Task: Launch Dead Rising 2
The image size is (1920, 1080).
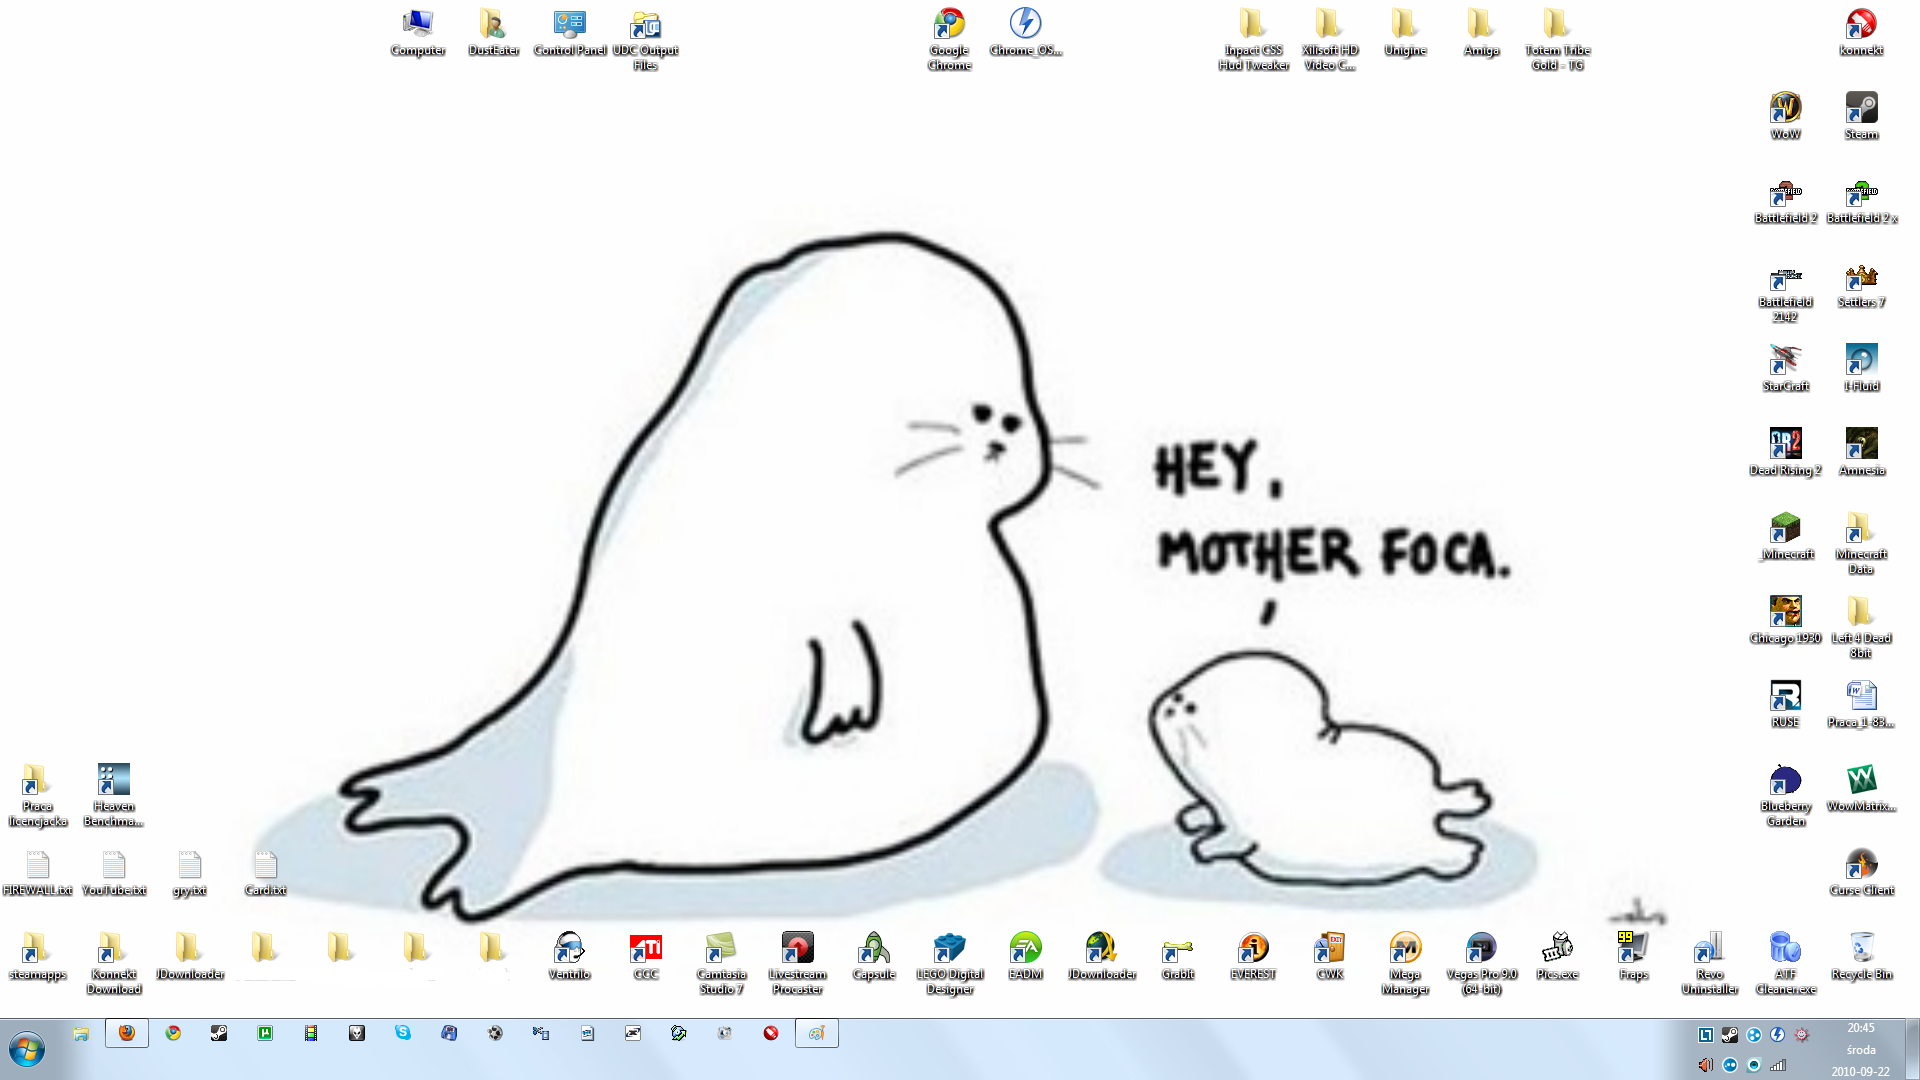Action: point(1786,453)
